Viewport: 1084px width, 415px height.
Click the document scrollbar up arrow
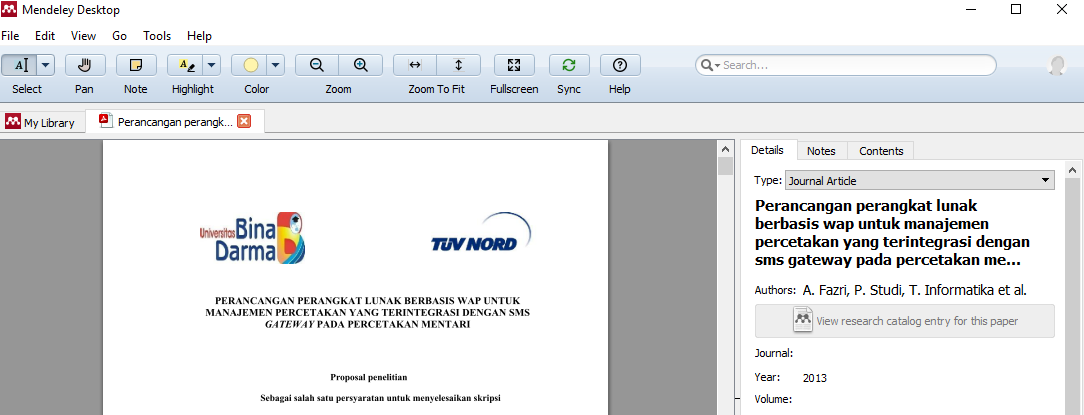click(x=725, y=149)
